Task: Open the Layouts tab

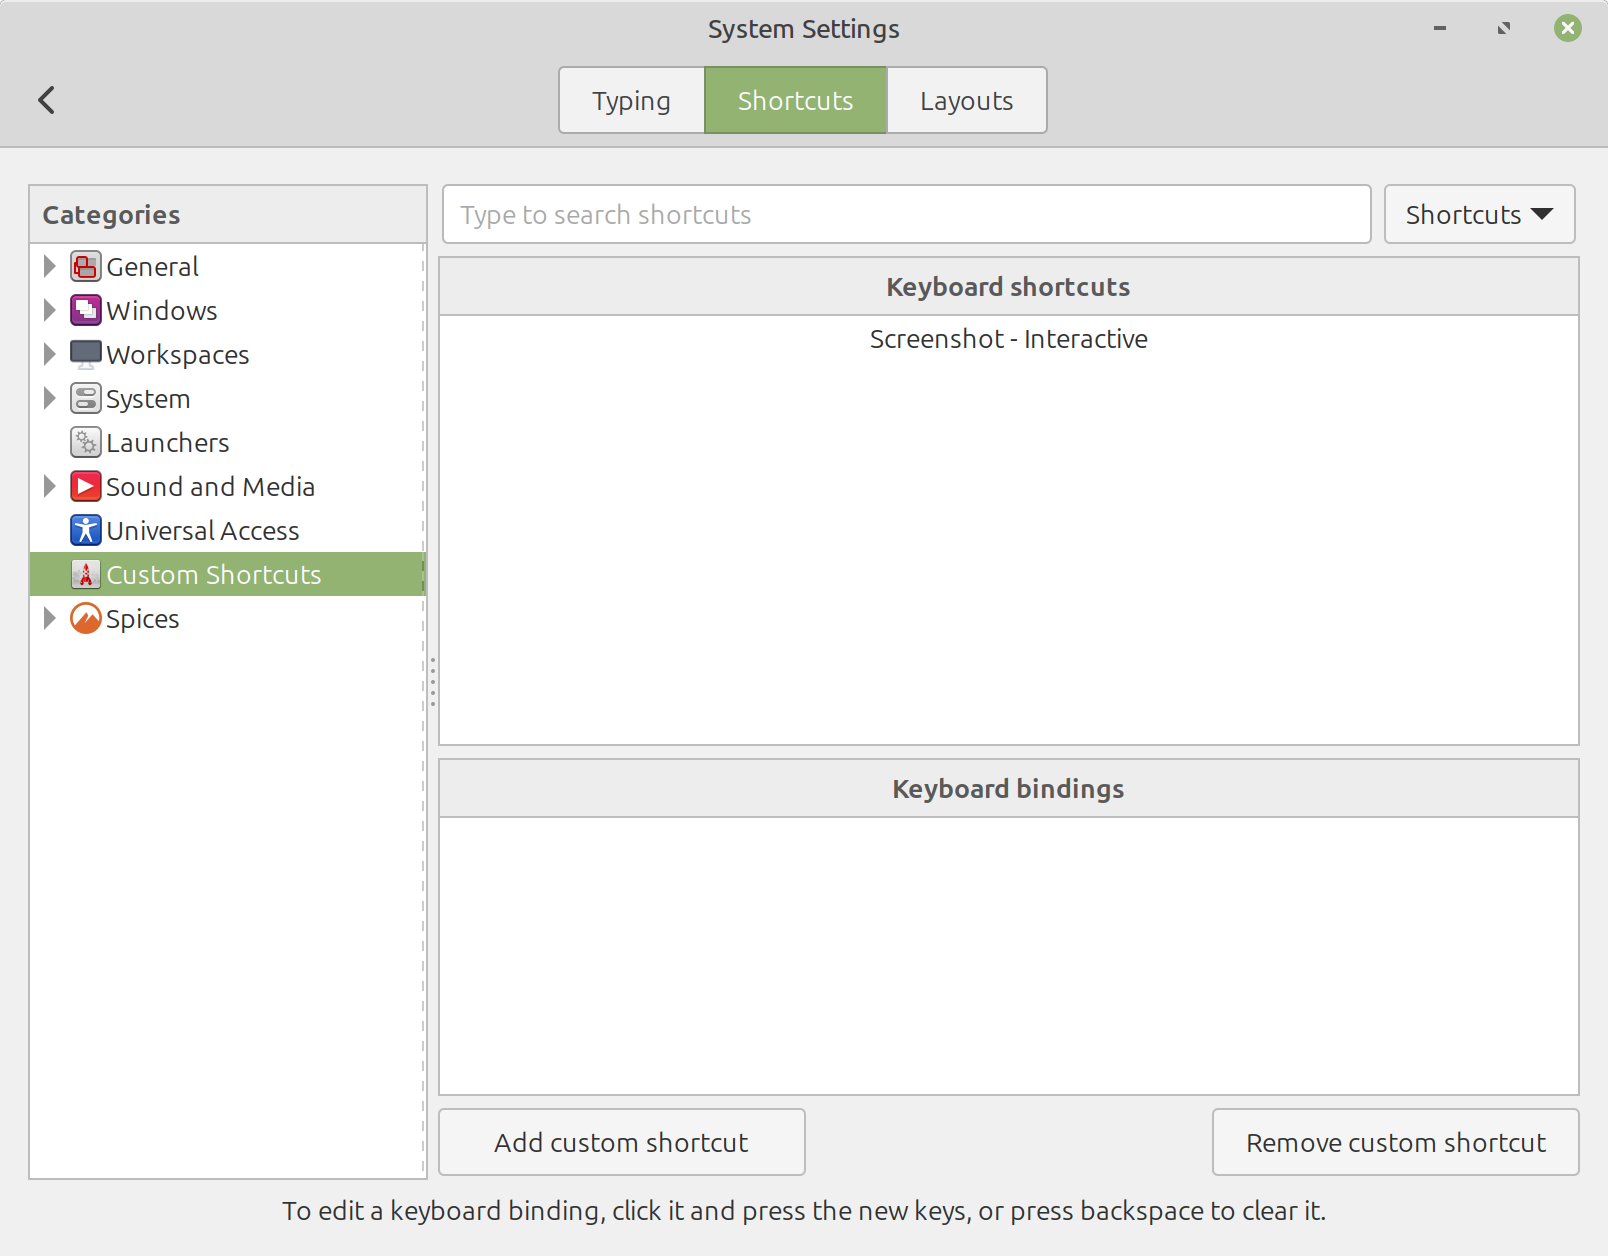Action: pyautogui.click(x=966, y=100)
